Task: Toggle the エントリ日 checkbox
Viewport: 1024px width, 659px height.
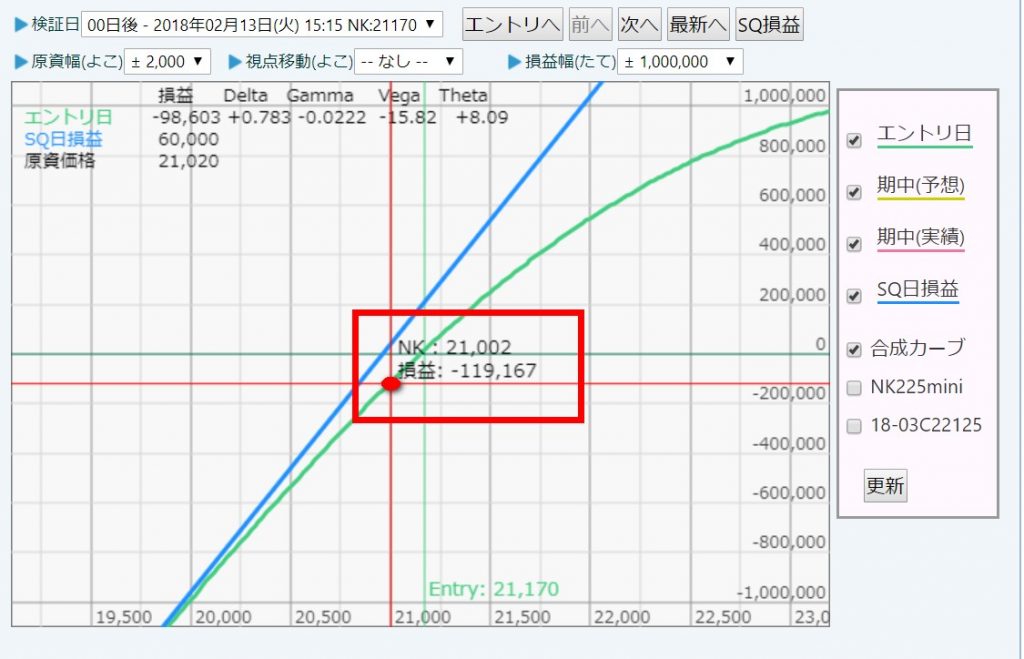Action: (x=854, y=140)
